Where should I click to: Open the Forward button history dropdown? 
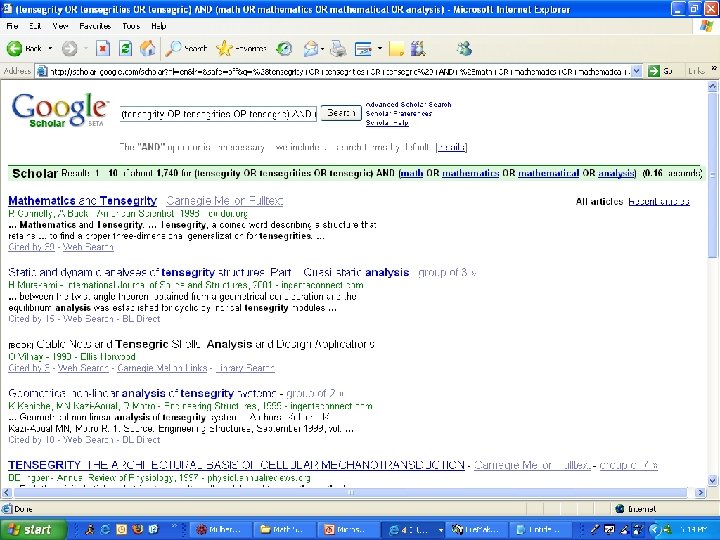coord(85,48)
